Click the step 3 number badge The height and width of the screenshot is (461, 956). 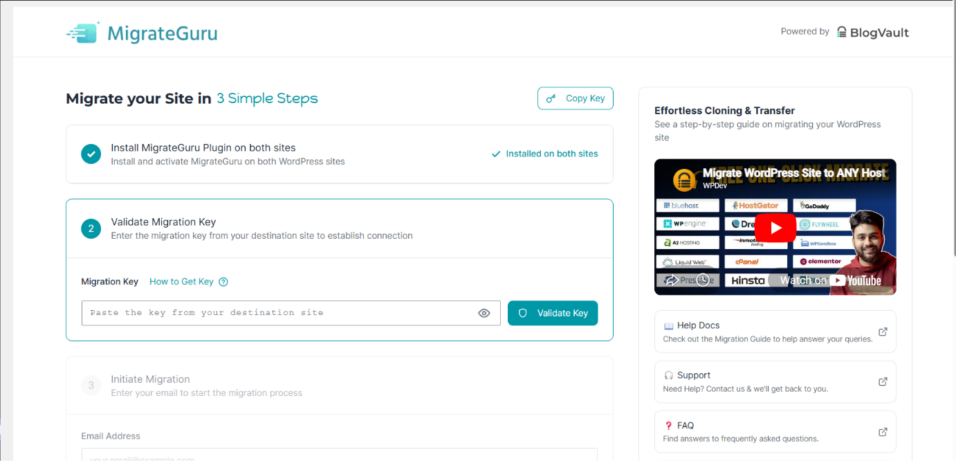tap(91, 385)
